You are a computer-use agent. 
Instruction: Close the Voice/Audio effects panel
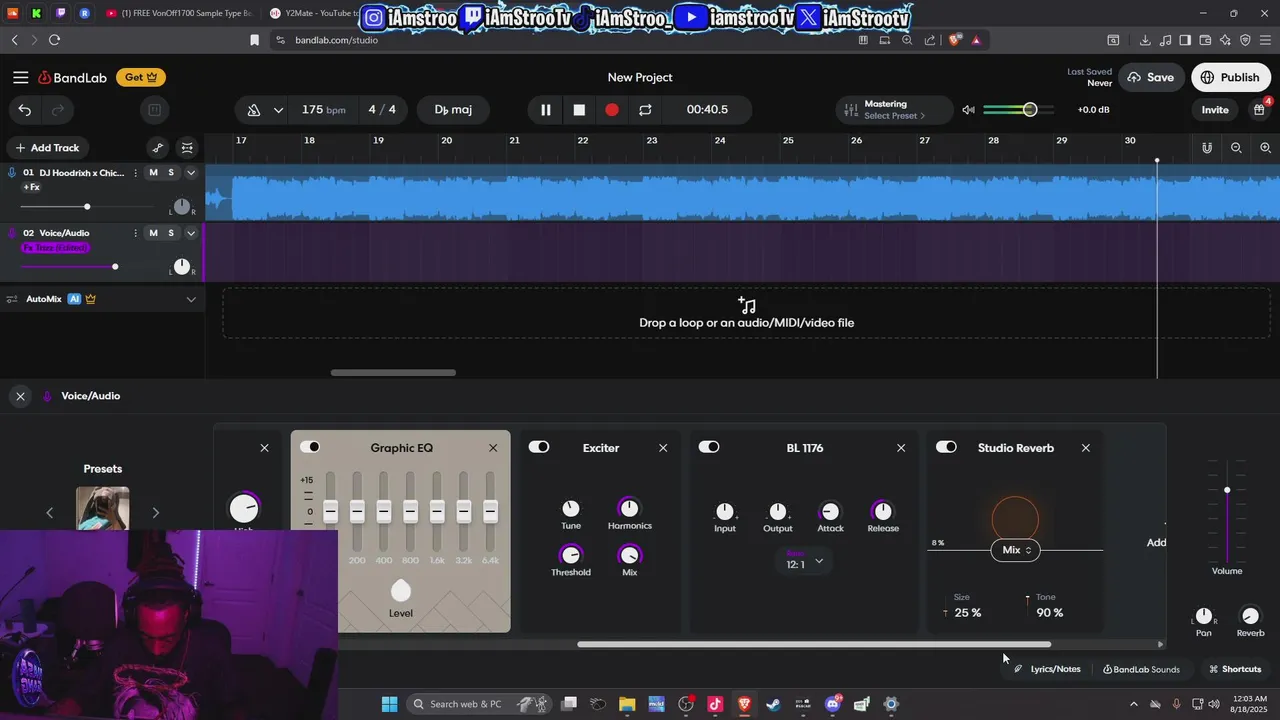click(20, 396)
